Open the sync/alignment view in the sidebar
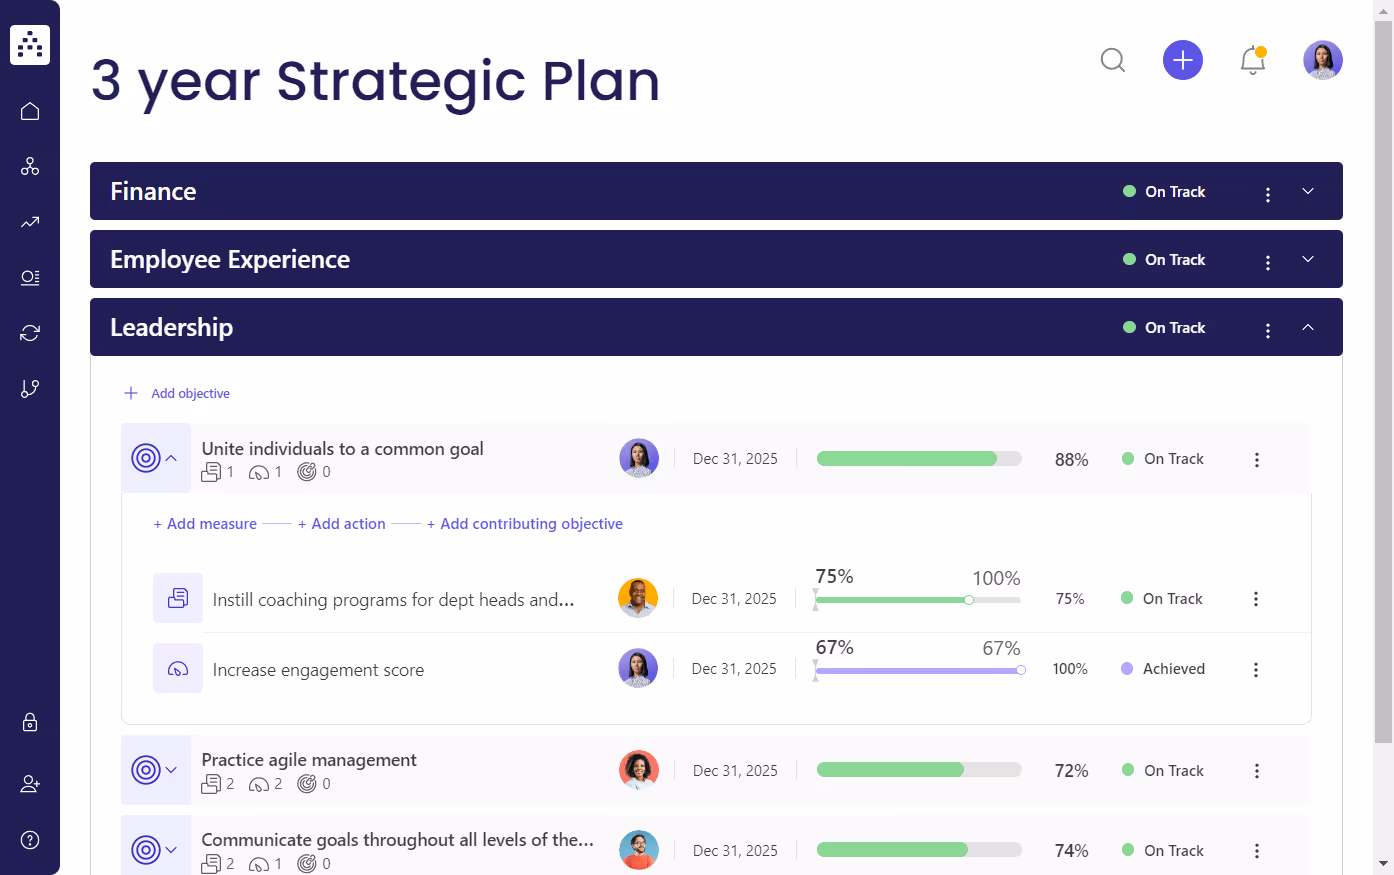The image size is (1394, 875). click(29, 332)
